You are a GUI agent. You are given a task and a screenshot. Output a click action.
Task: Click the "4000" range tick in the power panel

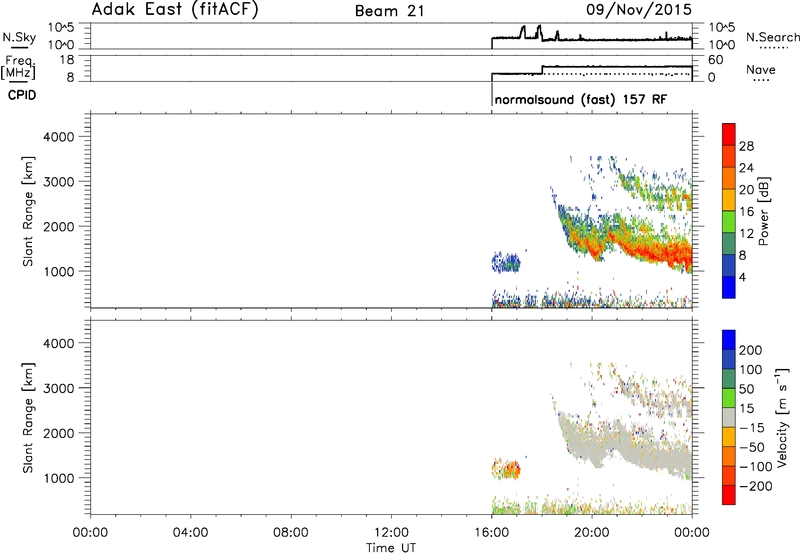pyautogui.click(x=58, y=137)
